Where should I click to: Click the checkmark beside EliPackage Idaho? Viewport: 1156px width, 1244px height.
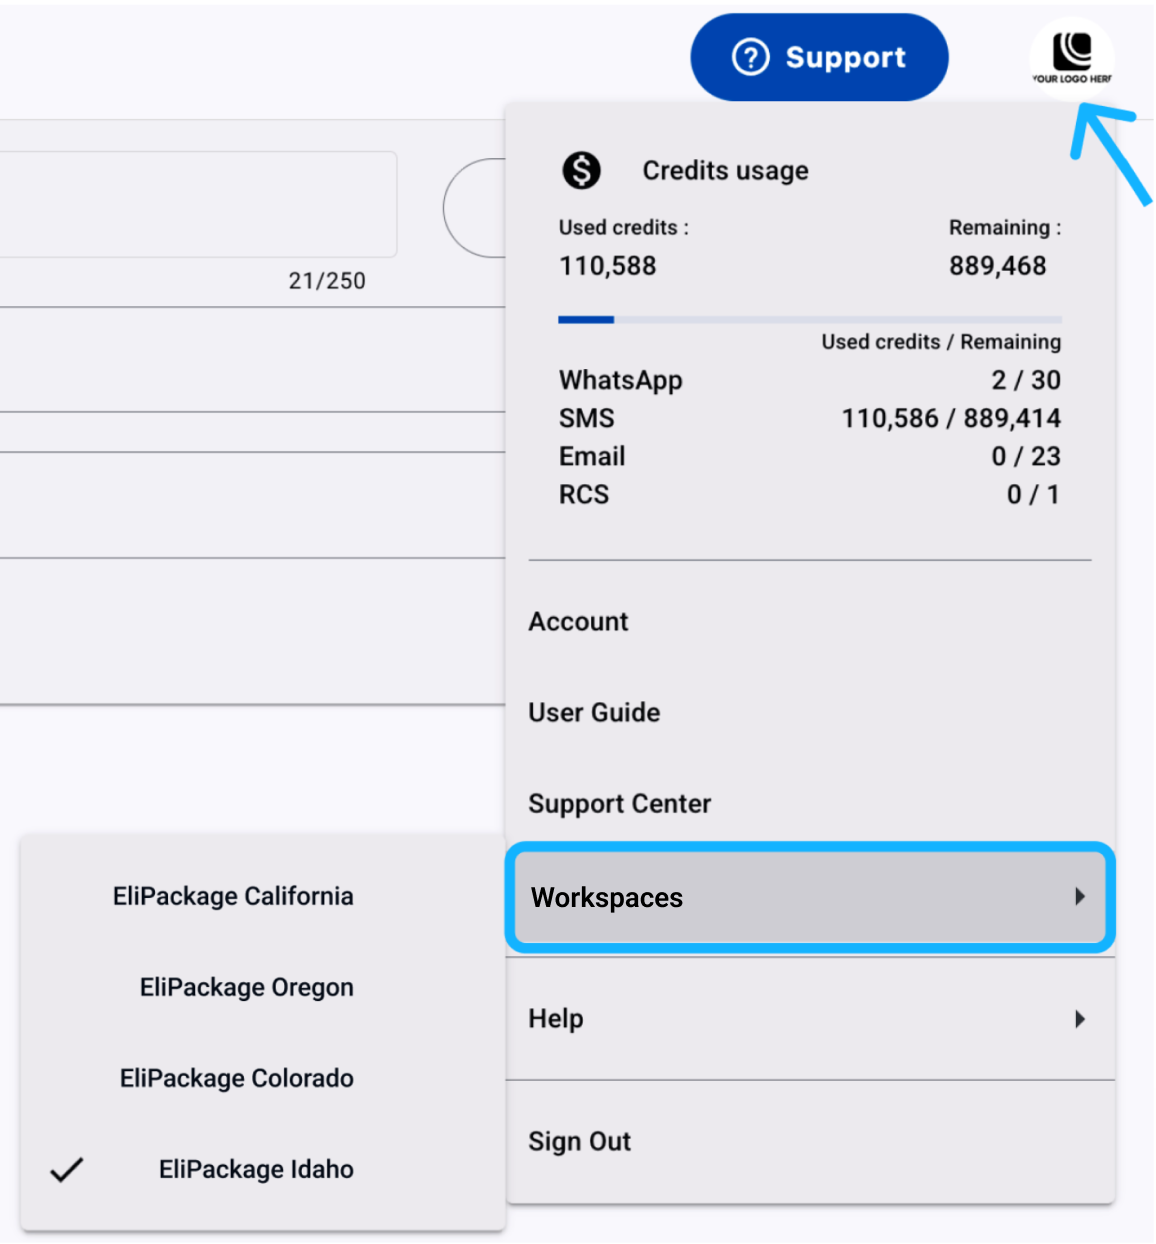(67, 1169)
